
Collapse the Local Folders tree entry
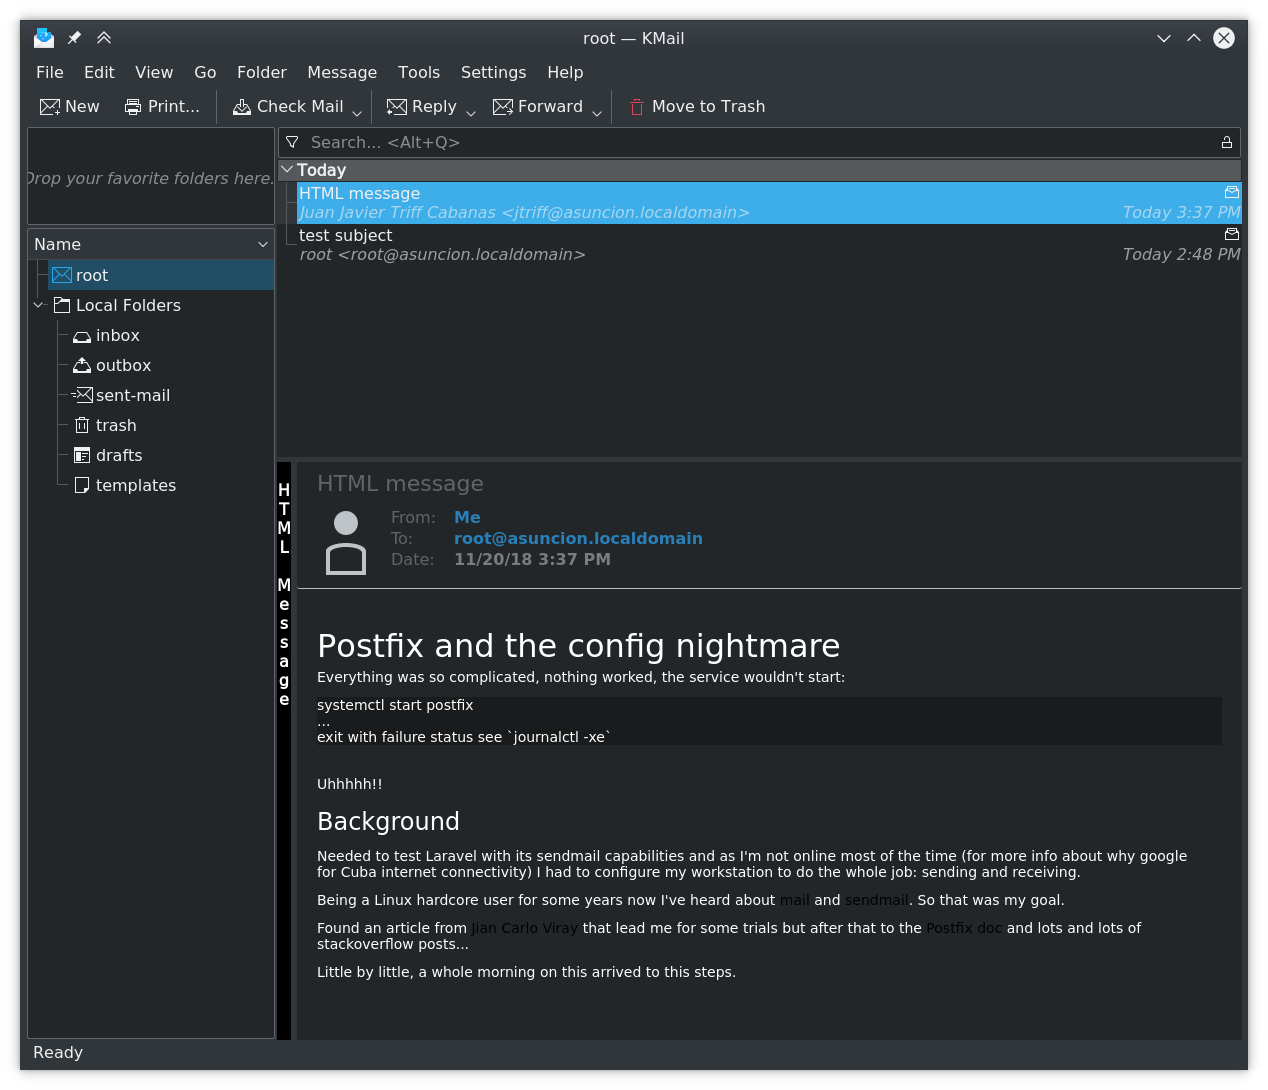38,305
